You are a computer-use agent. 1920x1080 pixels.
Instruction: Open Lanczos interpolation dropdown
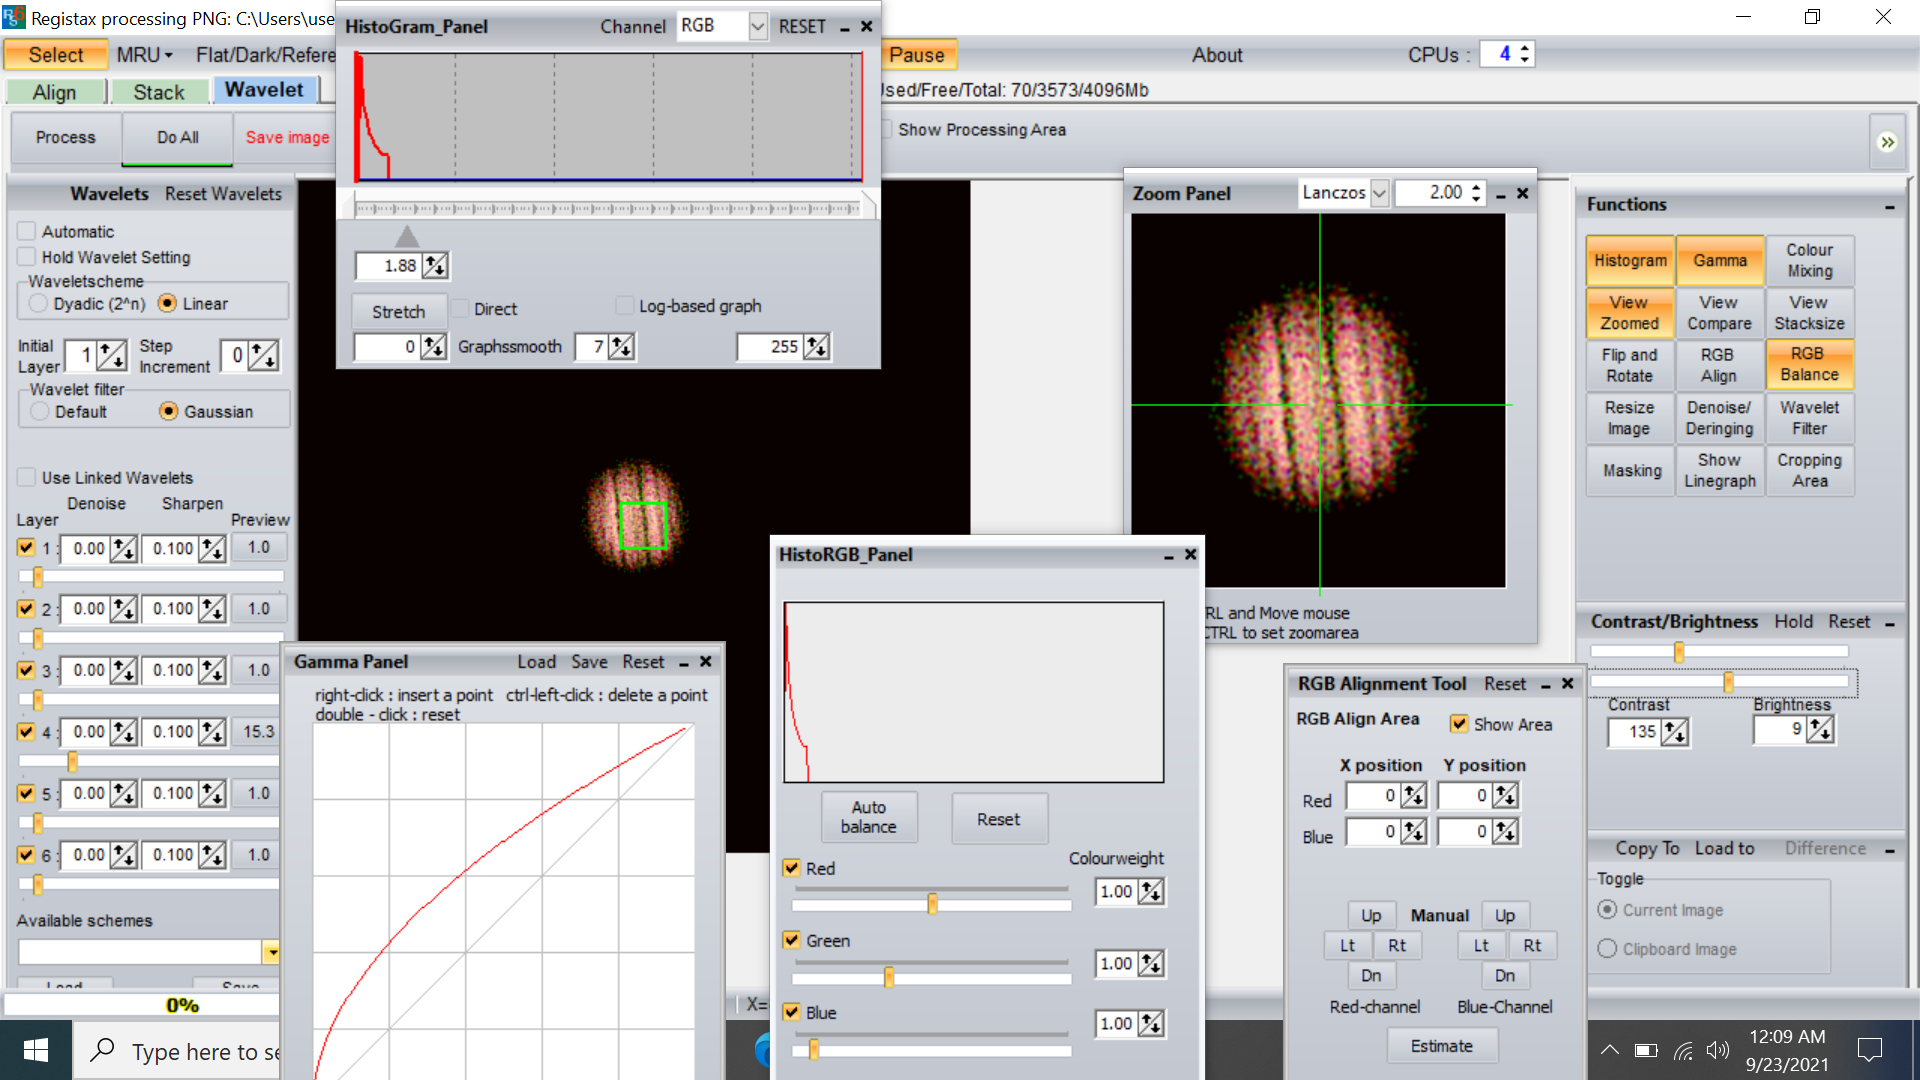[1379, 193]
